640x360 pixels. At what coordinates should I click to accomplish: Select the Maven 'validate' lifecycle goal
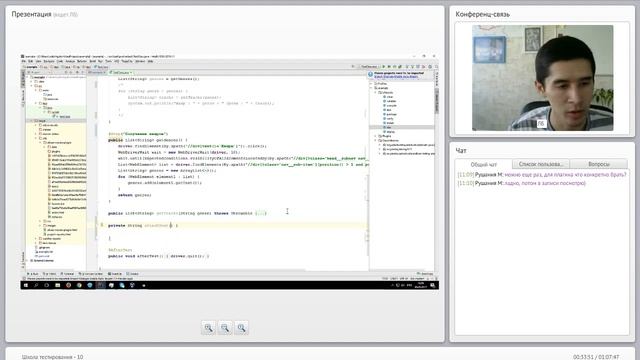391,101
